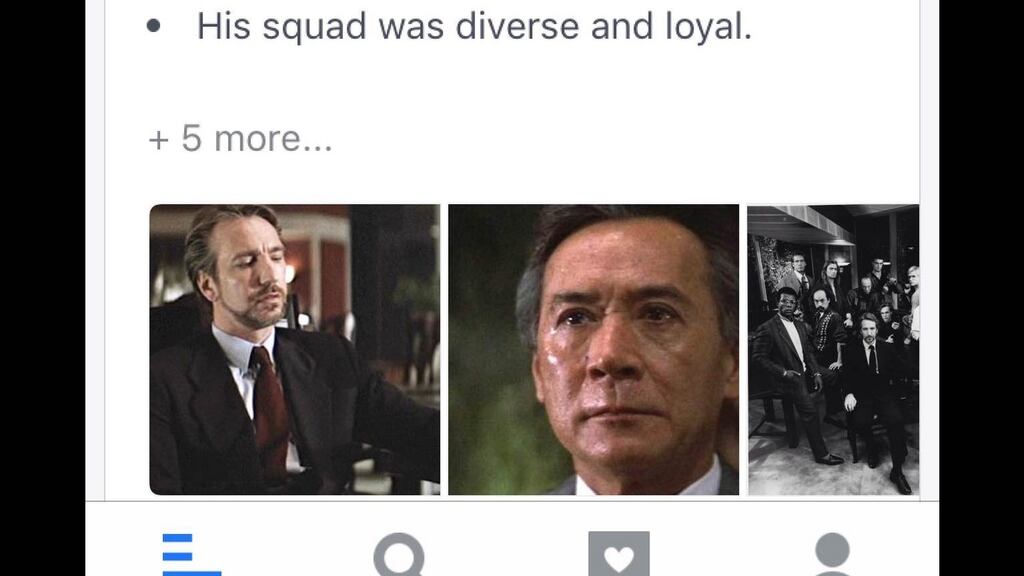Open the blue feed list tab icon
Viewport: 1024px width, 576px height.
pyautogui.click(x=191, y=554)
